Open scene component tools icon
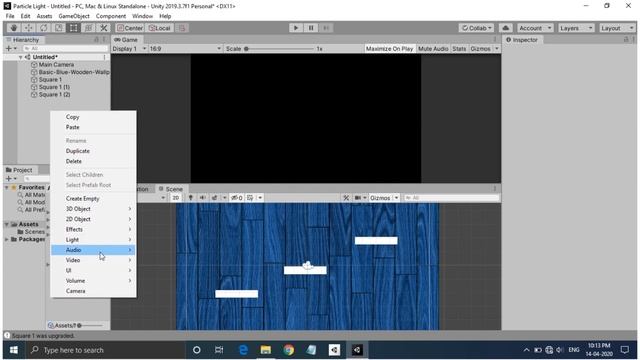This screenshot has height=360, width=640. pos(346,198)
